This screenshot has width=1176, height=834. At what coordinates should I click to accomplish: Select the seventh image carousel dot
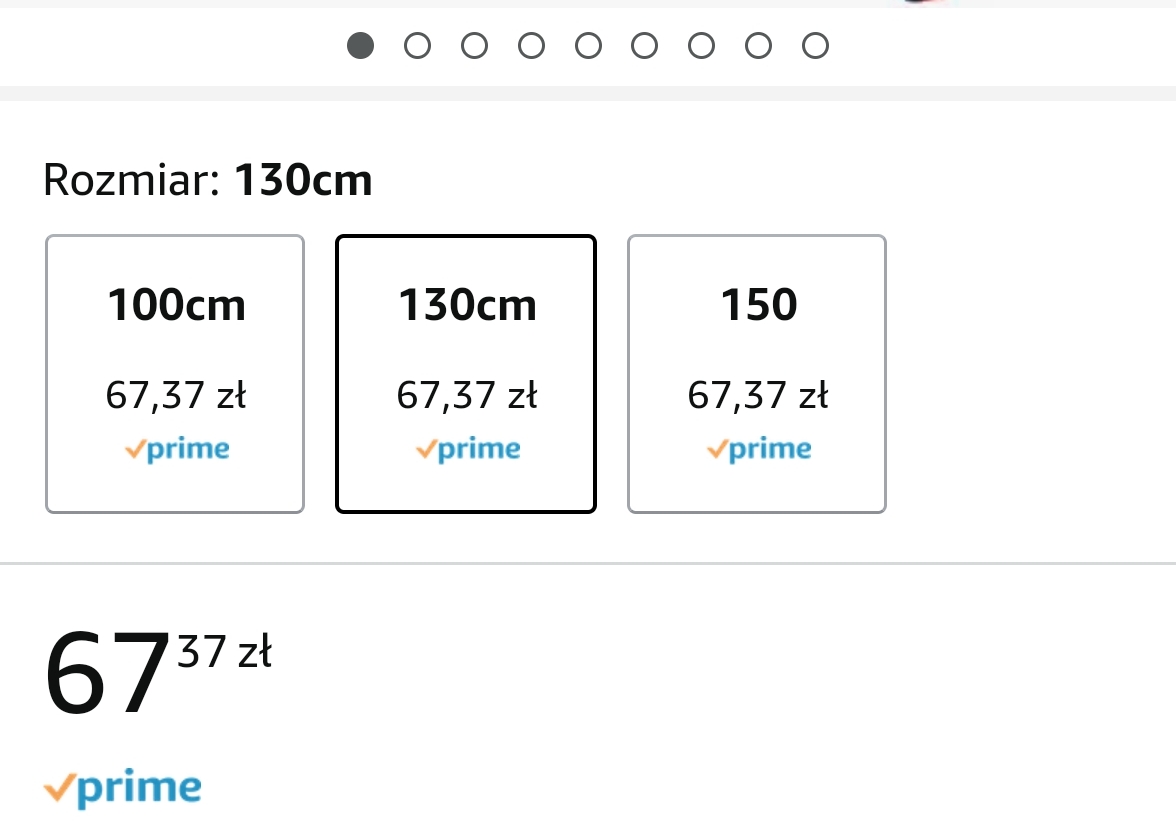pyautogui.click(x=702, y=46)
